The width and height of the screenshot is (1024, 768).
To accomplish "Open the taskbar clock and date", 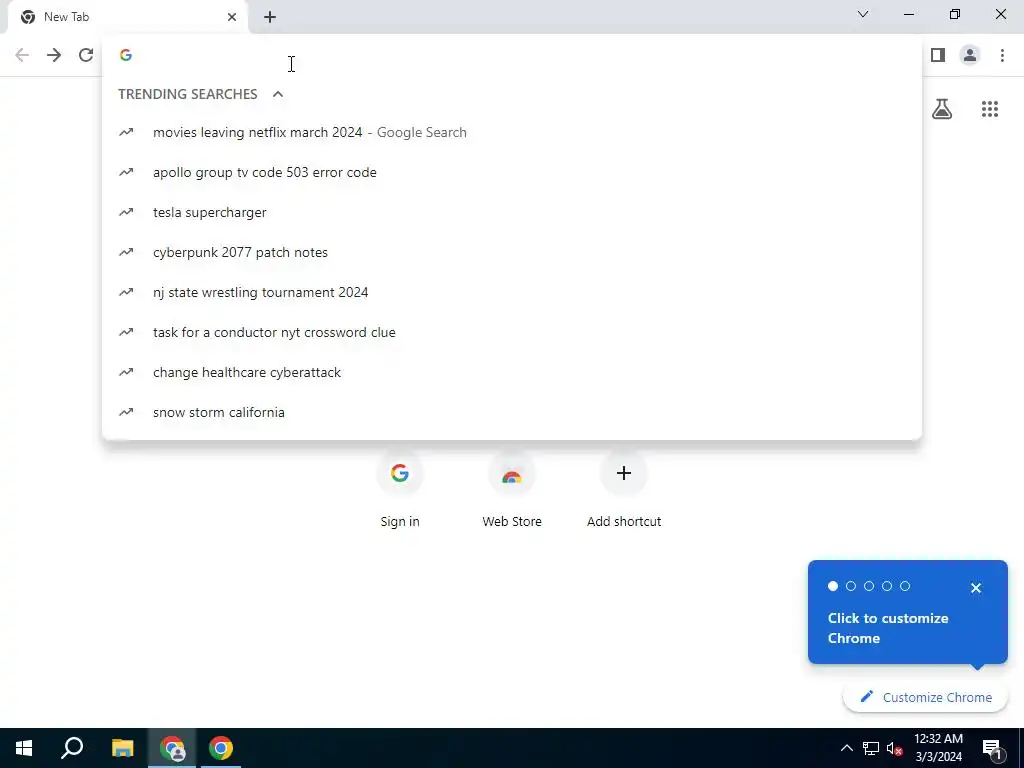I will 938,748.
